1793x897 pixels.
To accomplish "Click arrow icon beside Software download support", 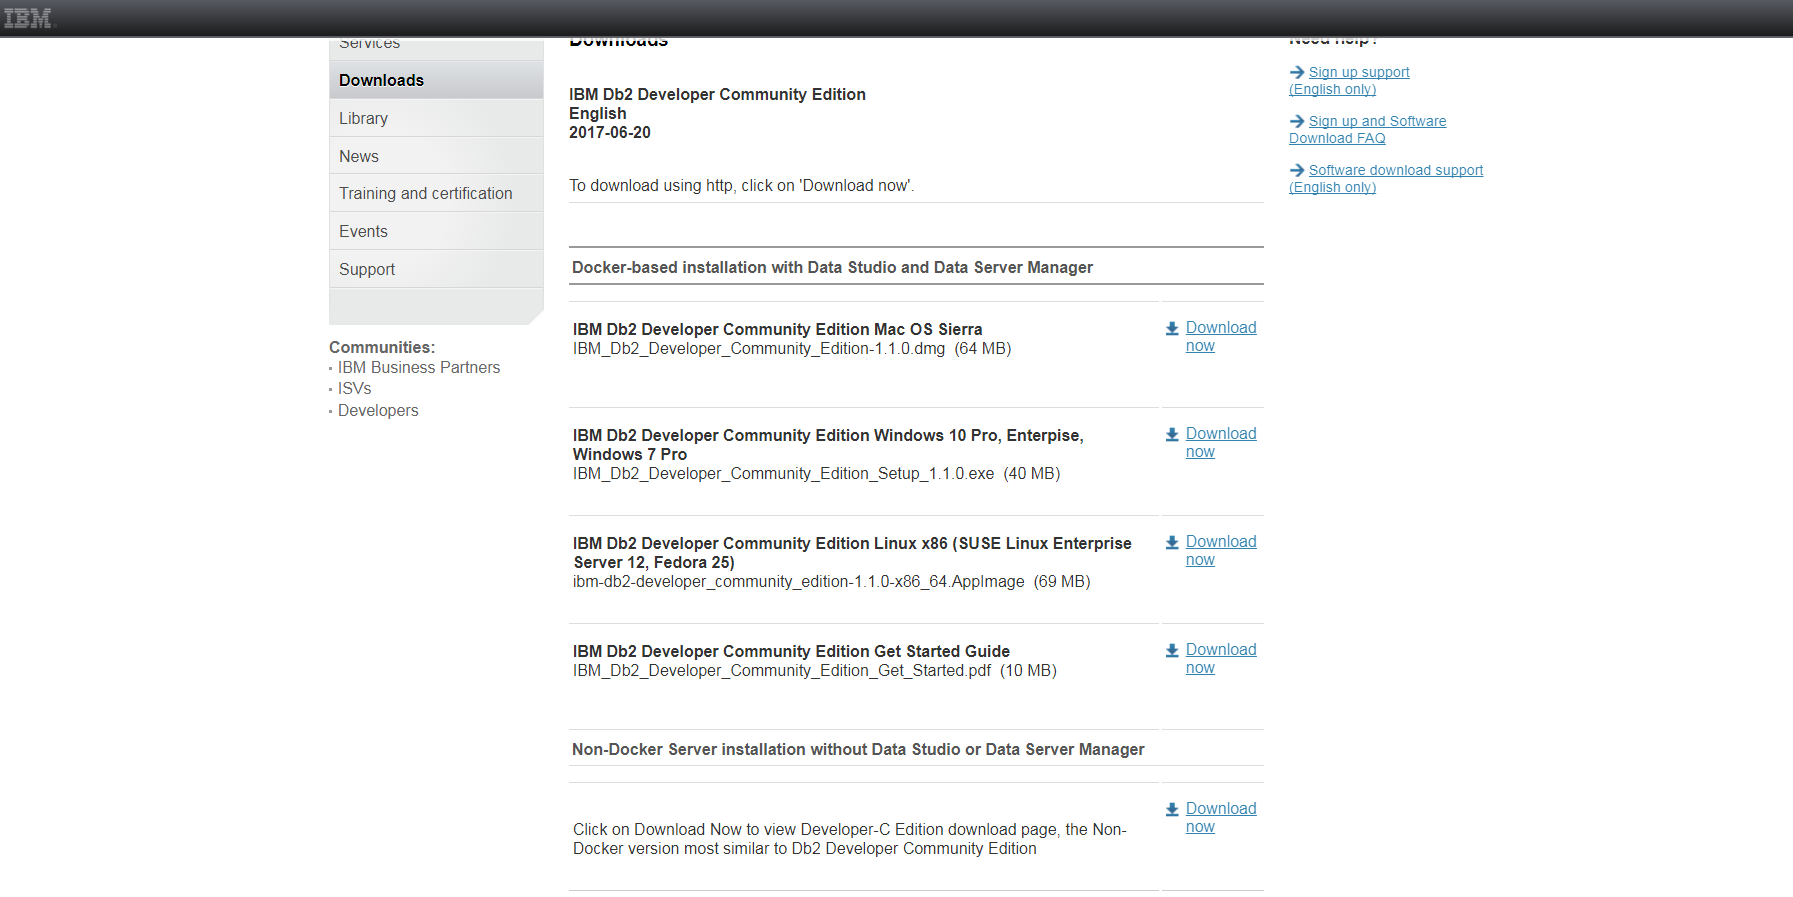I will pos(1297,170).
